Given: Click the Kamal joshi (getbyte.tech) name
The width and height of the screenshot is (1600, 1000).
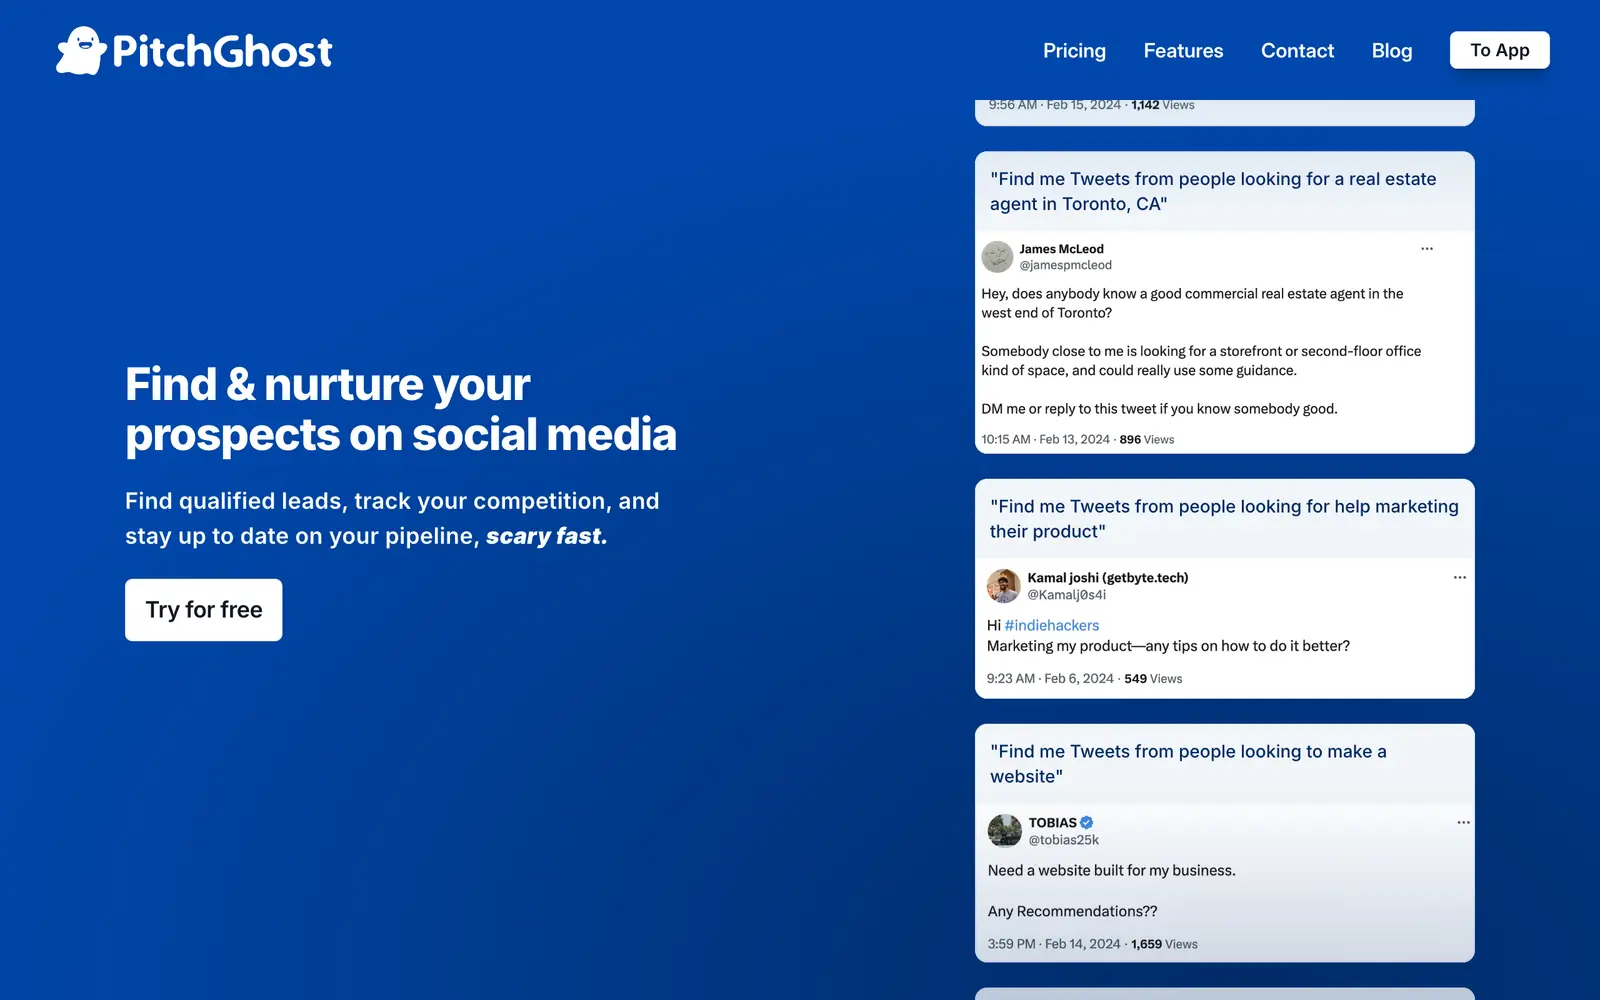Looking at the screenshot, I should pyautogui.click(x=1108, y=577).
